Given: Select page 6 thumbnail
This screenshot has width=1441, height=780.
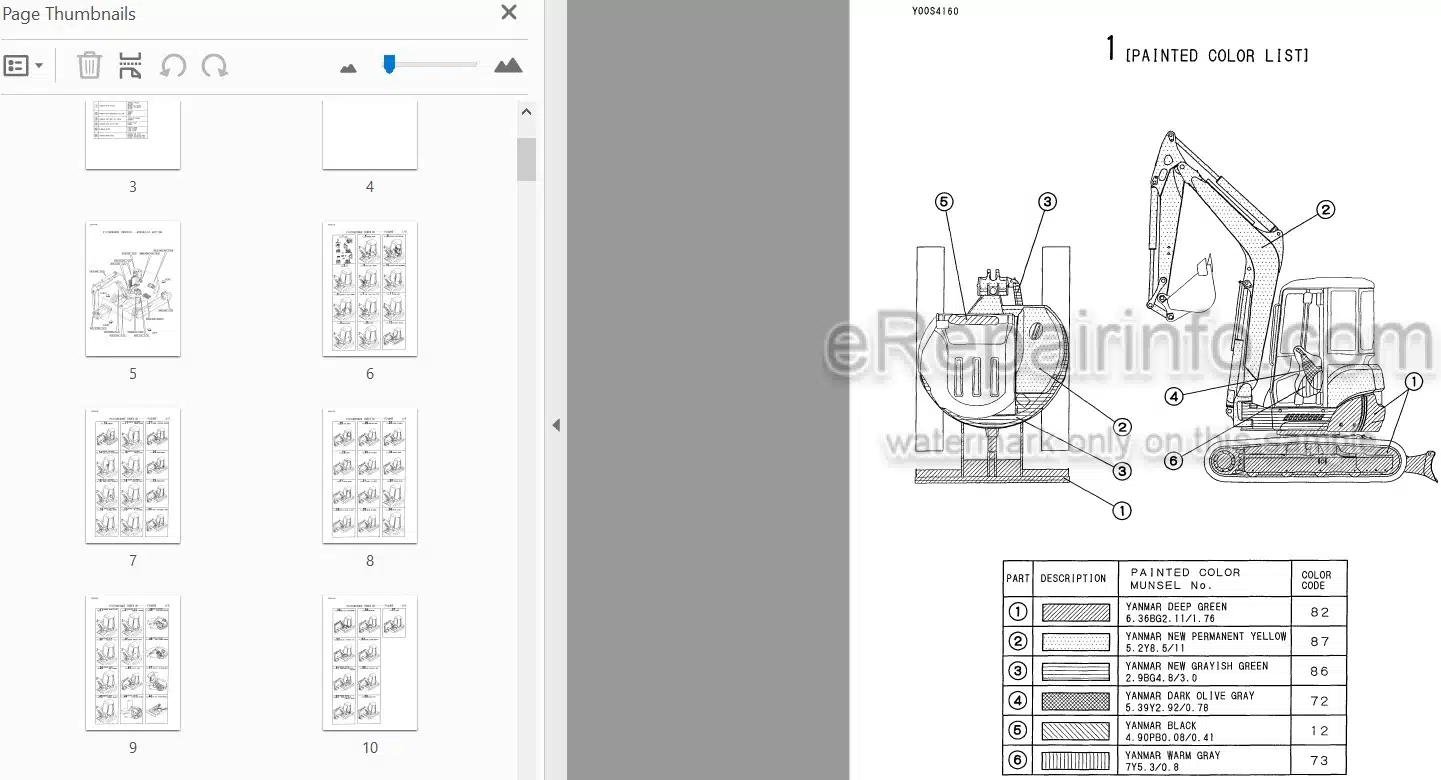Looking at the screenshot, I should (370, 289).
